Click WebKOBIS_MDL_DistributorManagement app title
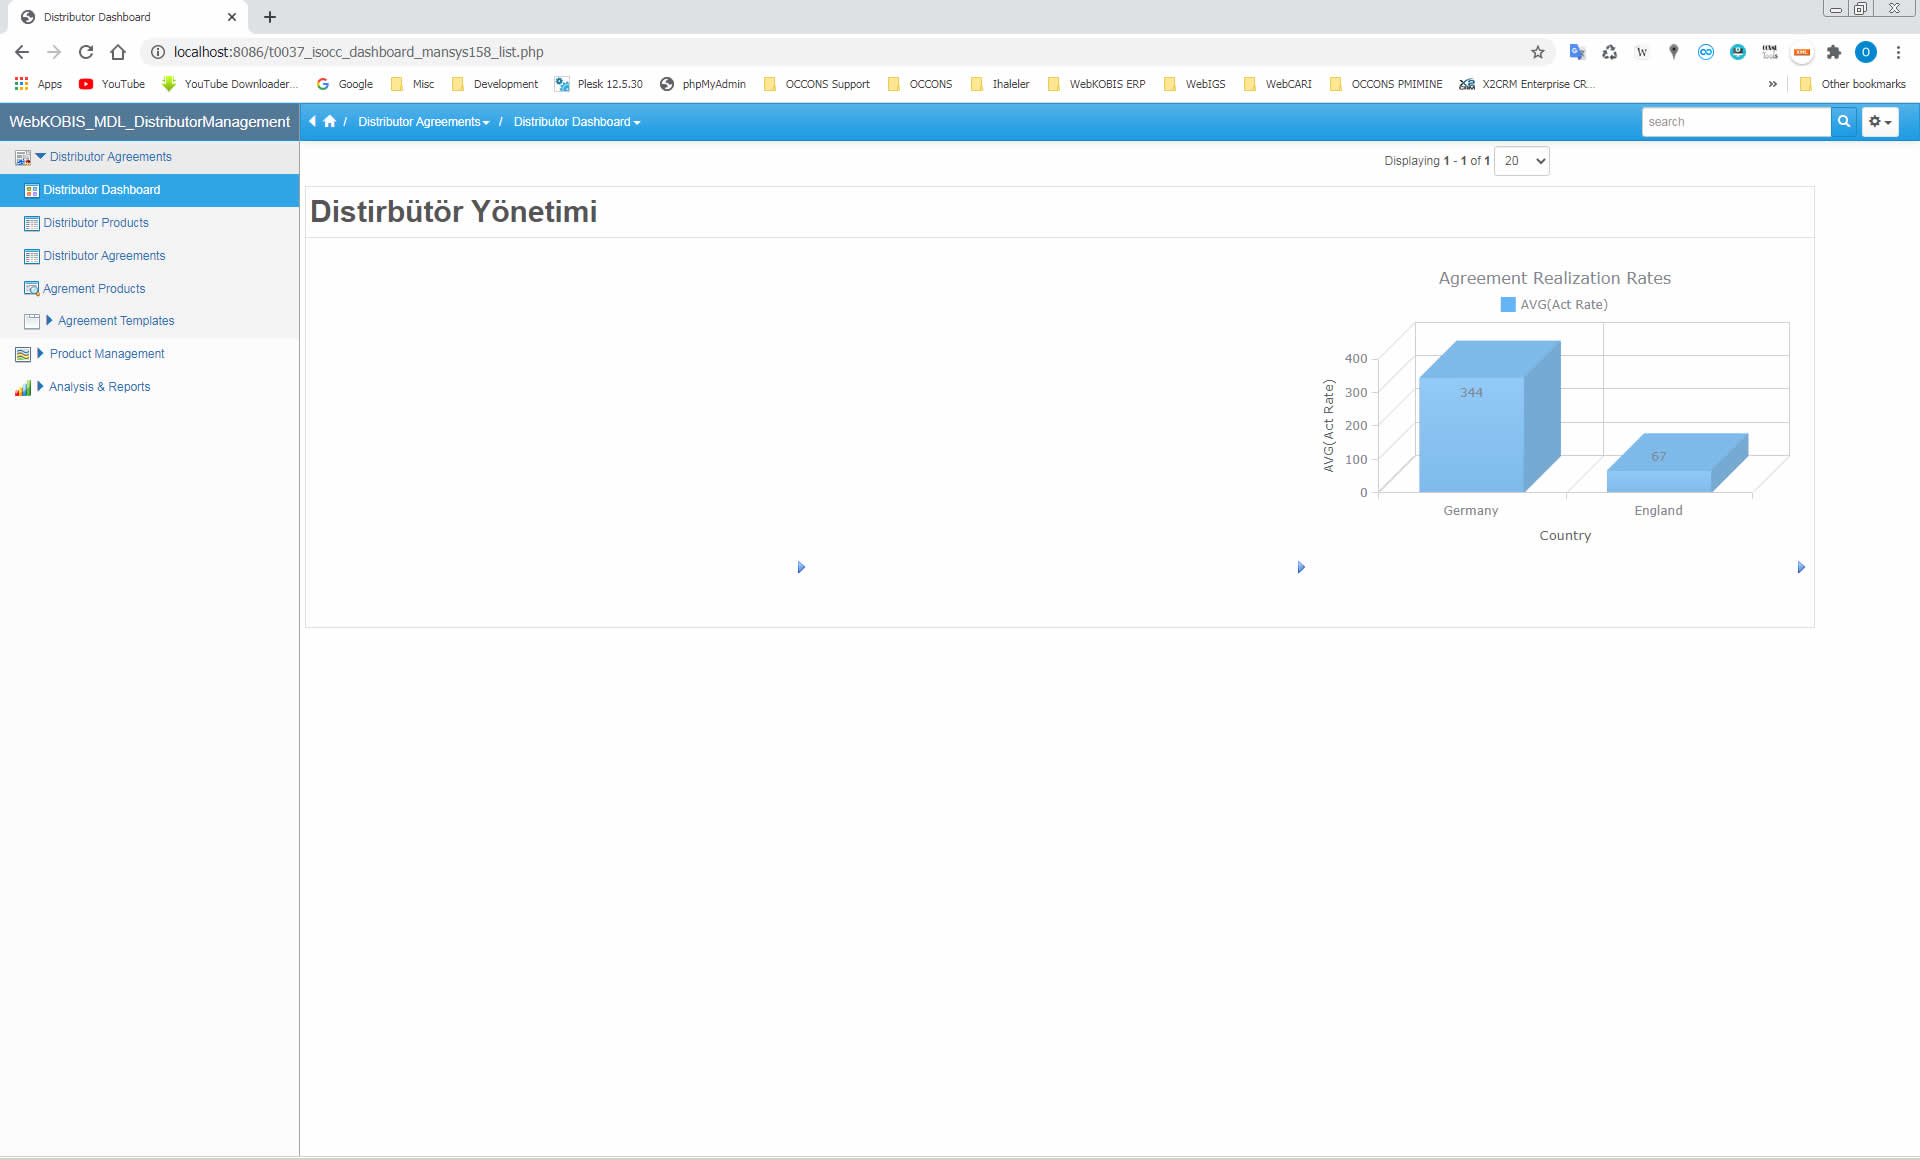The height and width of the screenshot is (1160, 1920). click(x=150, y=122)
